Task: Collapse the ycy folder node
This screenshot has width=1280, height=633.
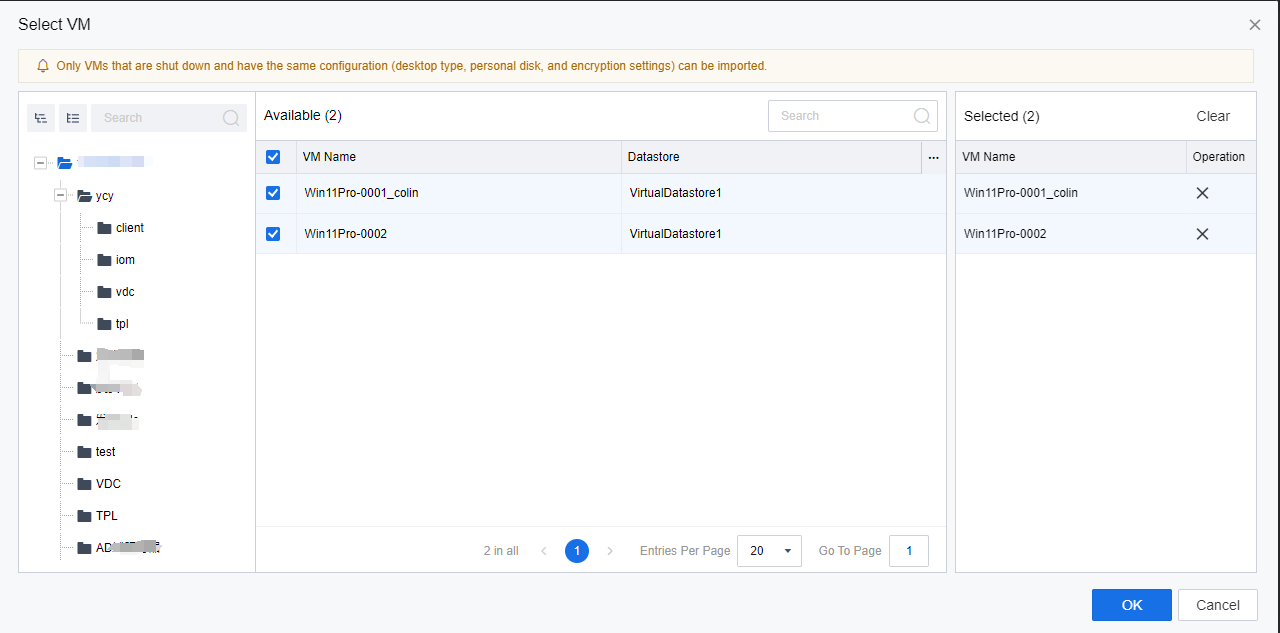Action: (60, 196)
